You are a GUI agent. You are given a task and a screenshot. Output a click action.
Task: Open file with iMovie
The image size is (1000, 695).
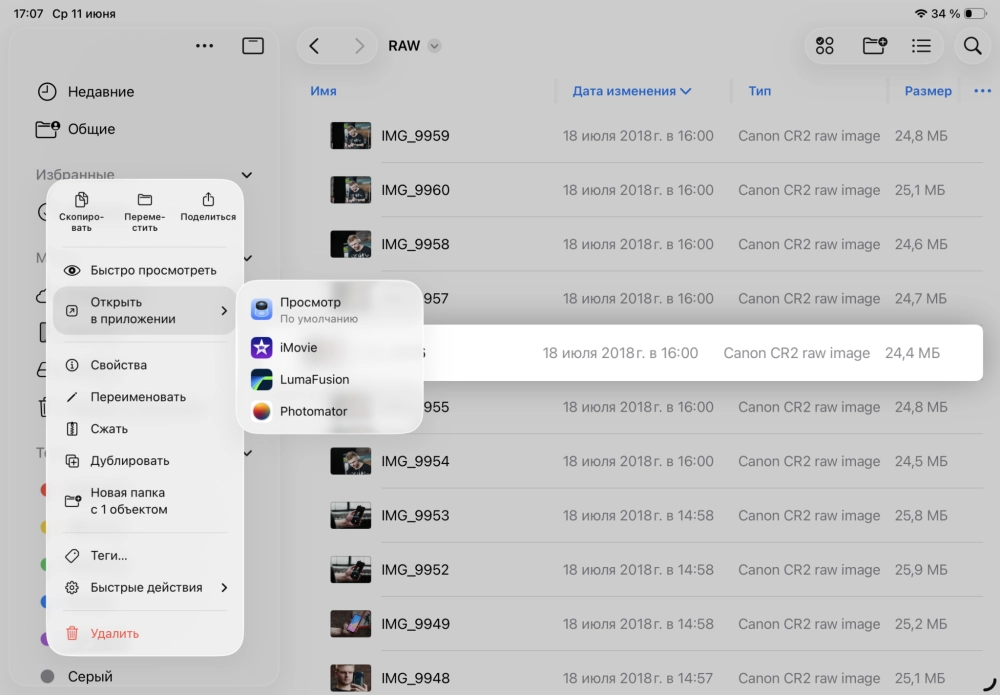coord(298,347)
